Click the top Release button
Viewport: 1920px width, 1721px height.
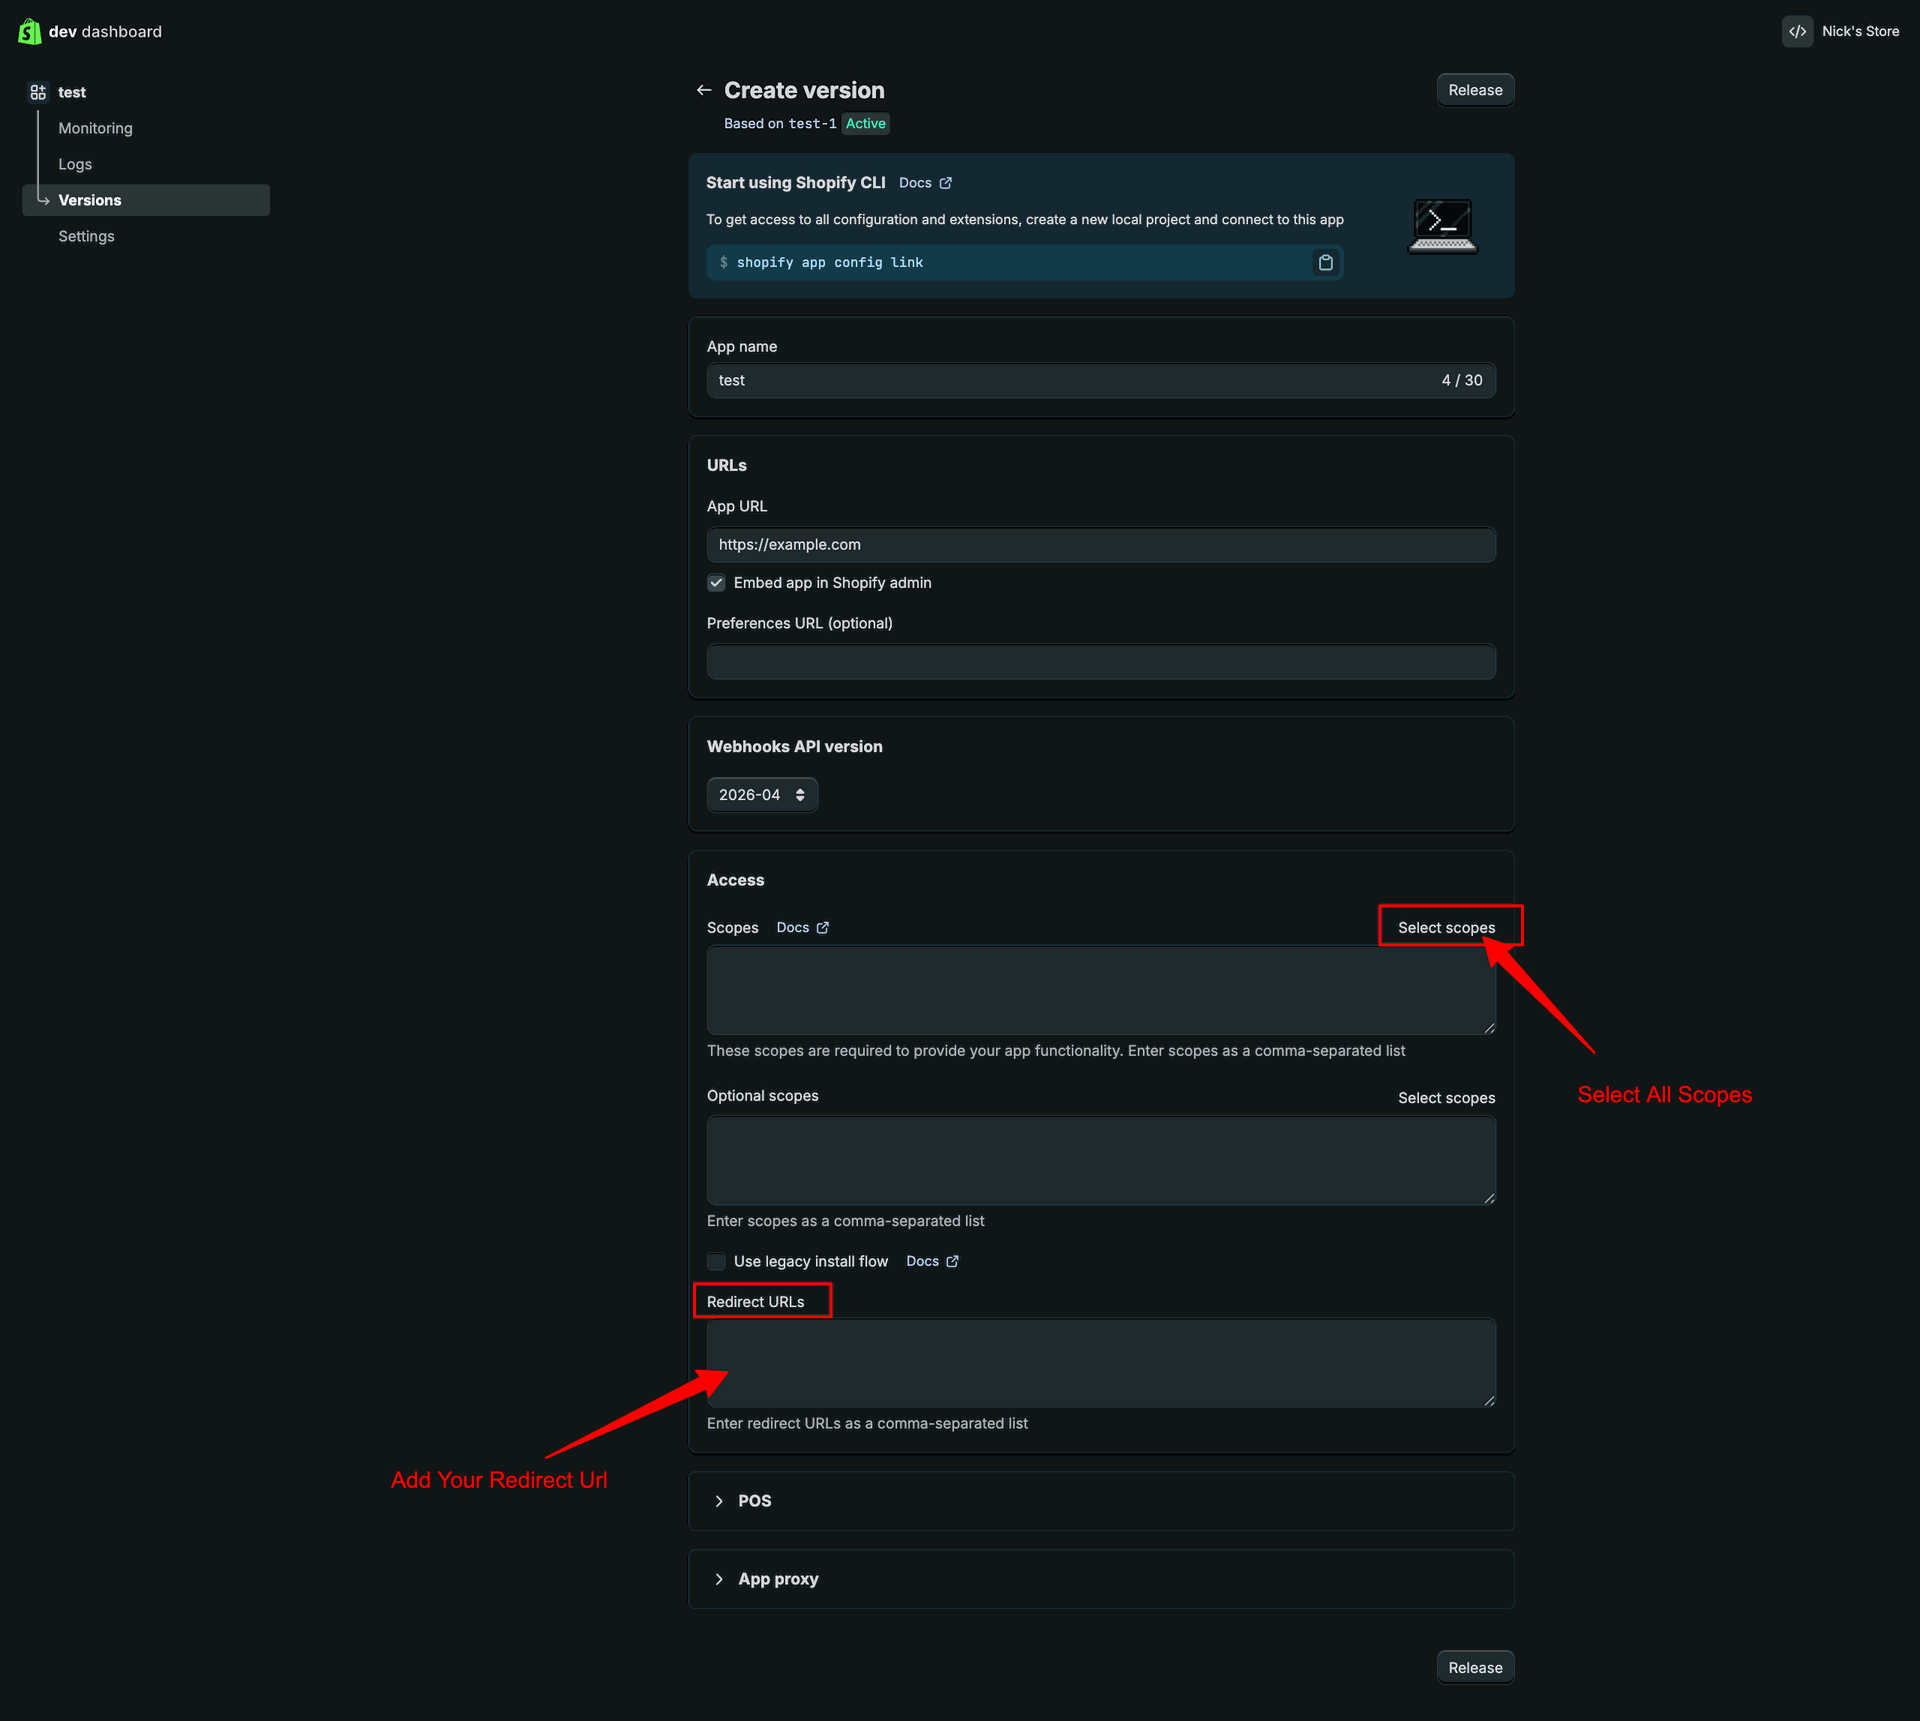pyautogui.click(x=1475, y=90)
